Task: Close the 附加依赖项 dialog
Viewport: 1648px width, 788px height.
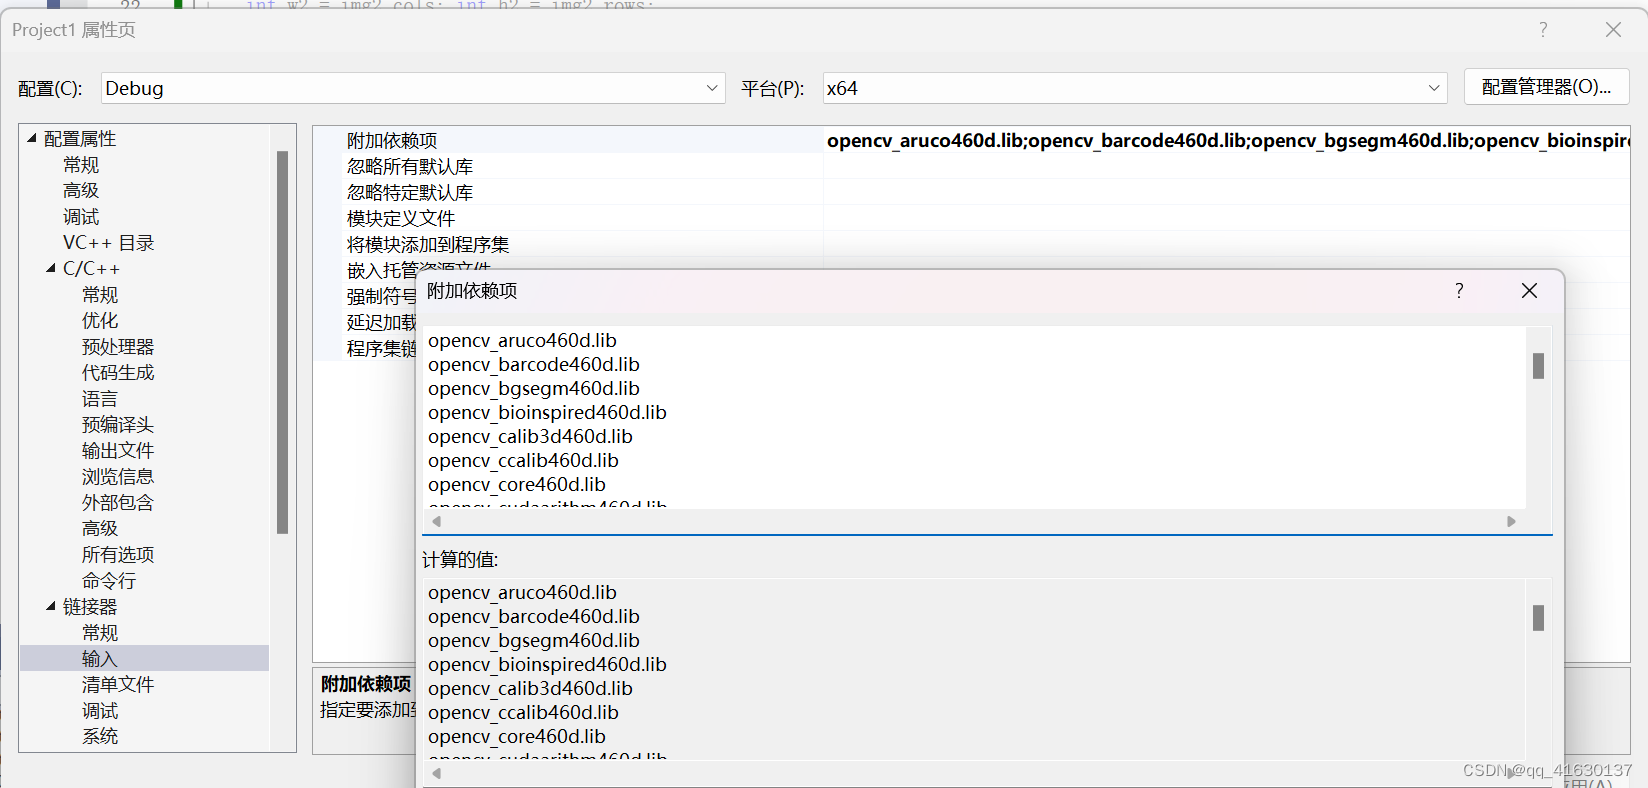Action: (1529, 291)
